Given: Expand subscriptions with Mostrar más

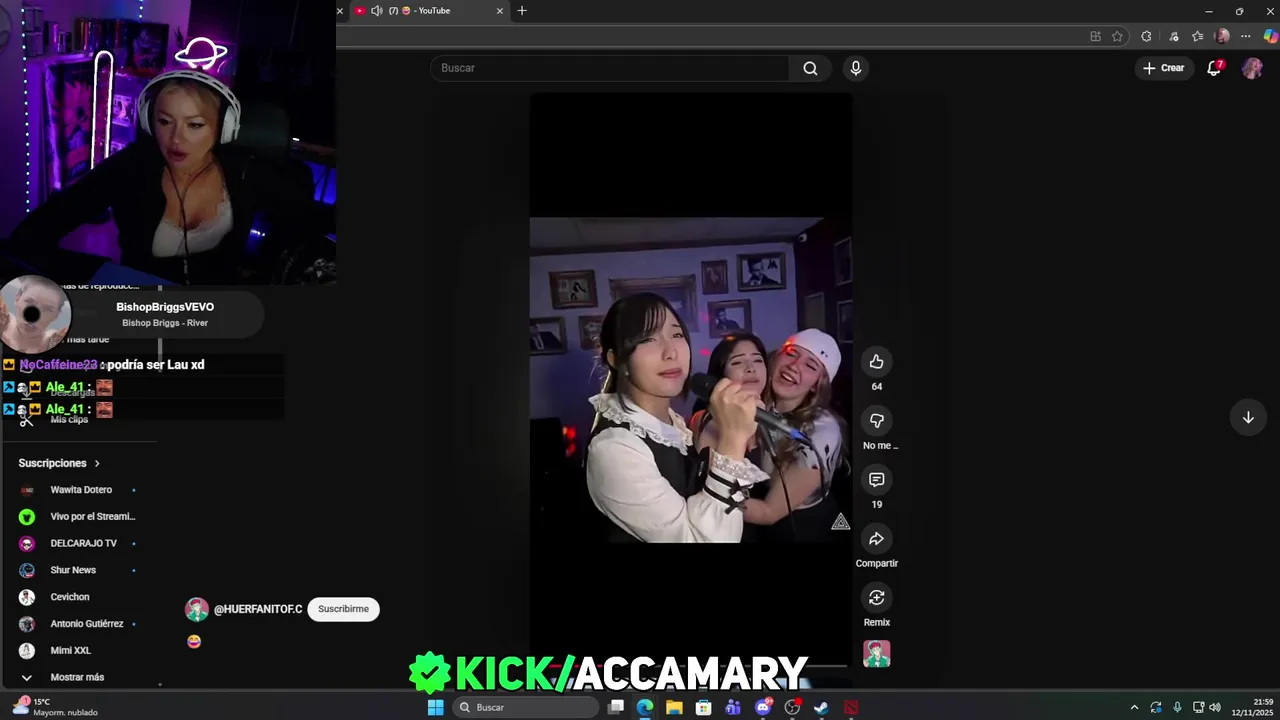Looking at the screenshot, I should coord(77,677).
